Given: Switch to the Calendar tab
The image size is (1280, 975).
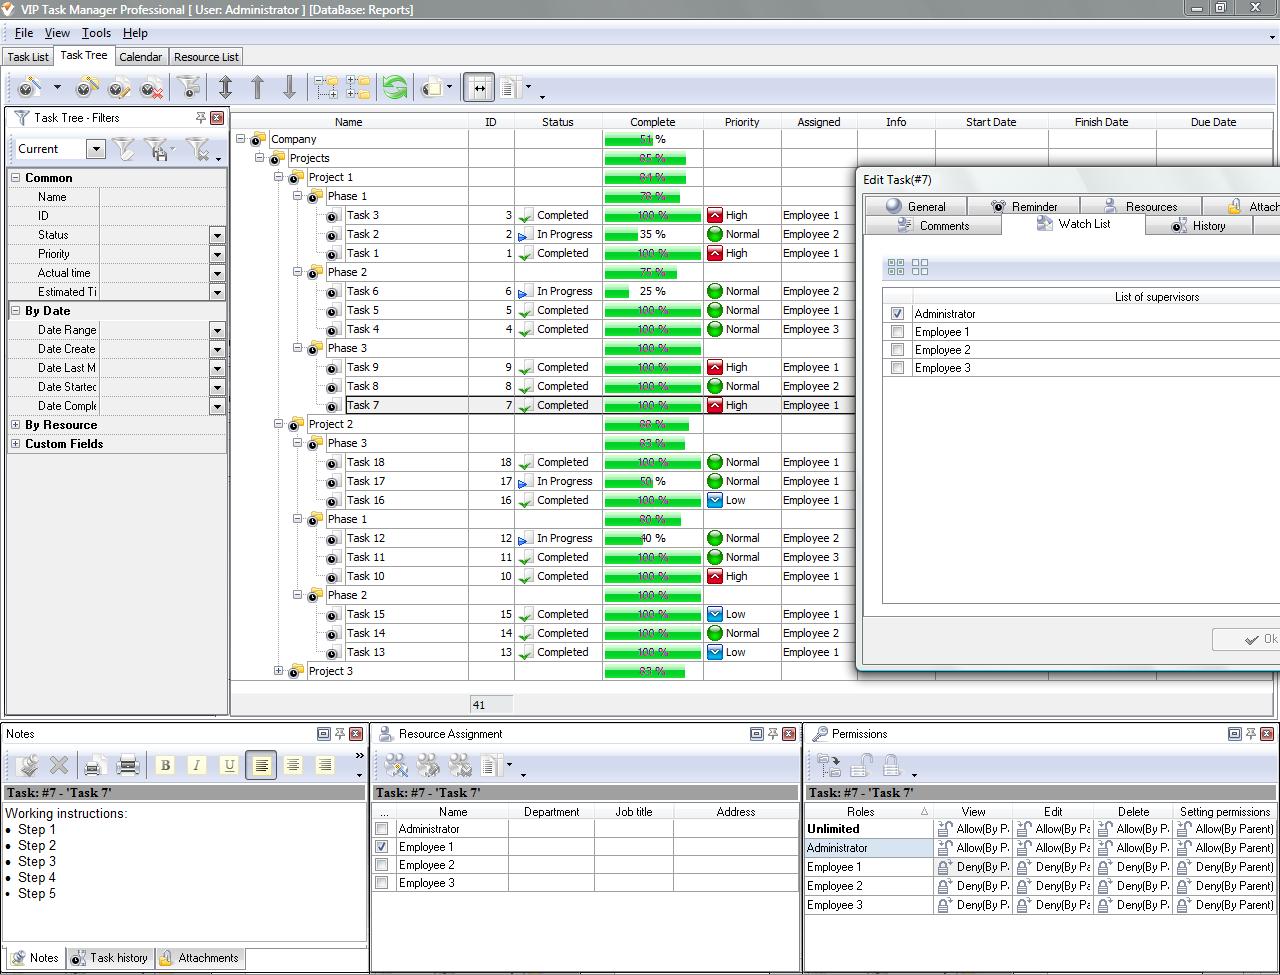Looking at the screenshot, I should [140, 57].
